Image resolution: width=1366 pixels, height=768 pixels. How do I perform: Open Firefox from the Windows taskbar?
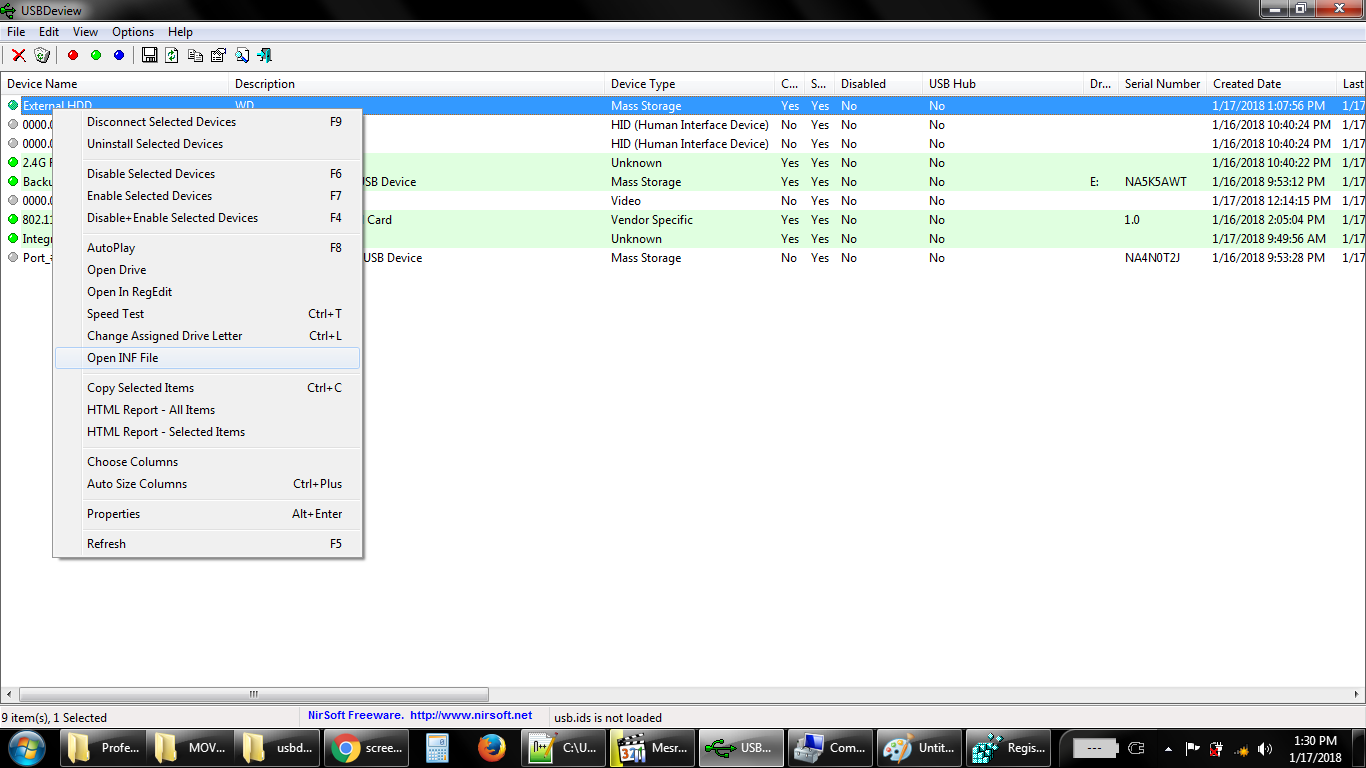point(492,747)
